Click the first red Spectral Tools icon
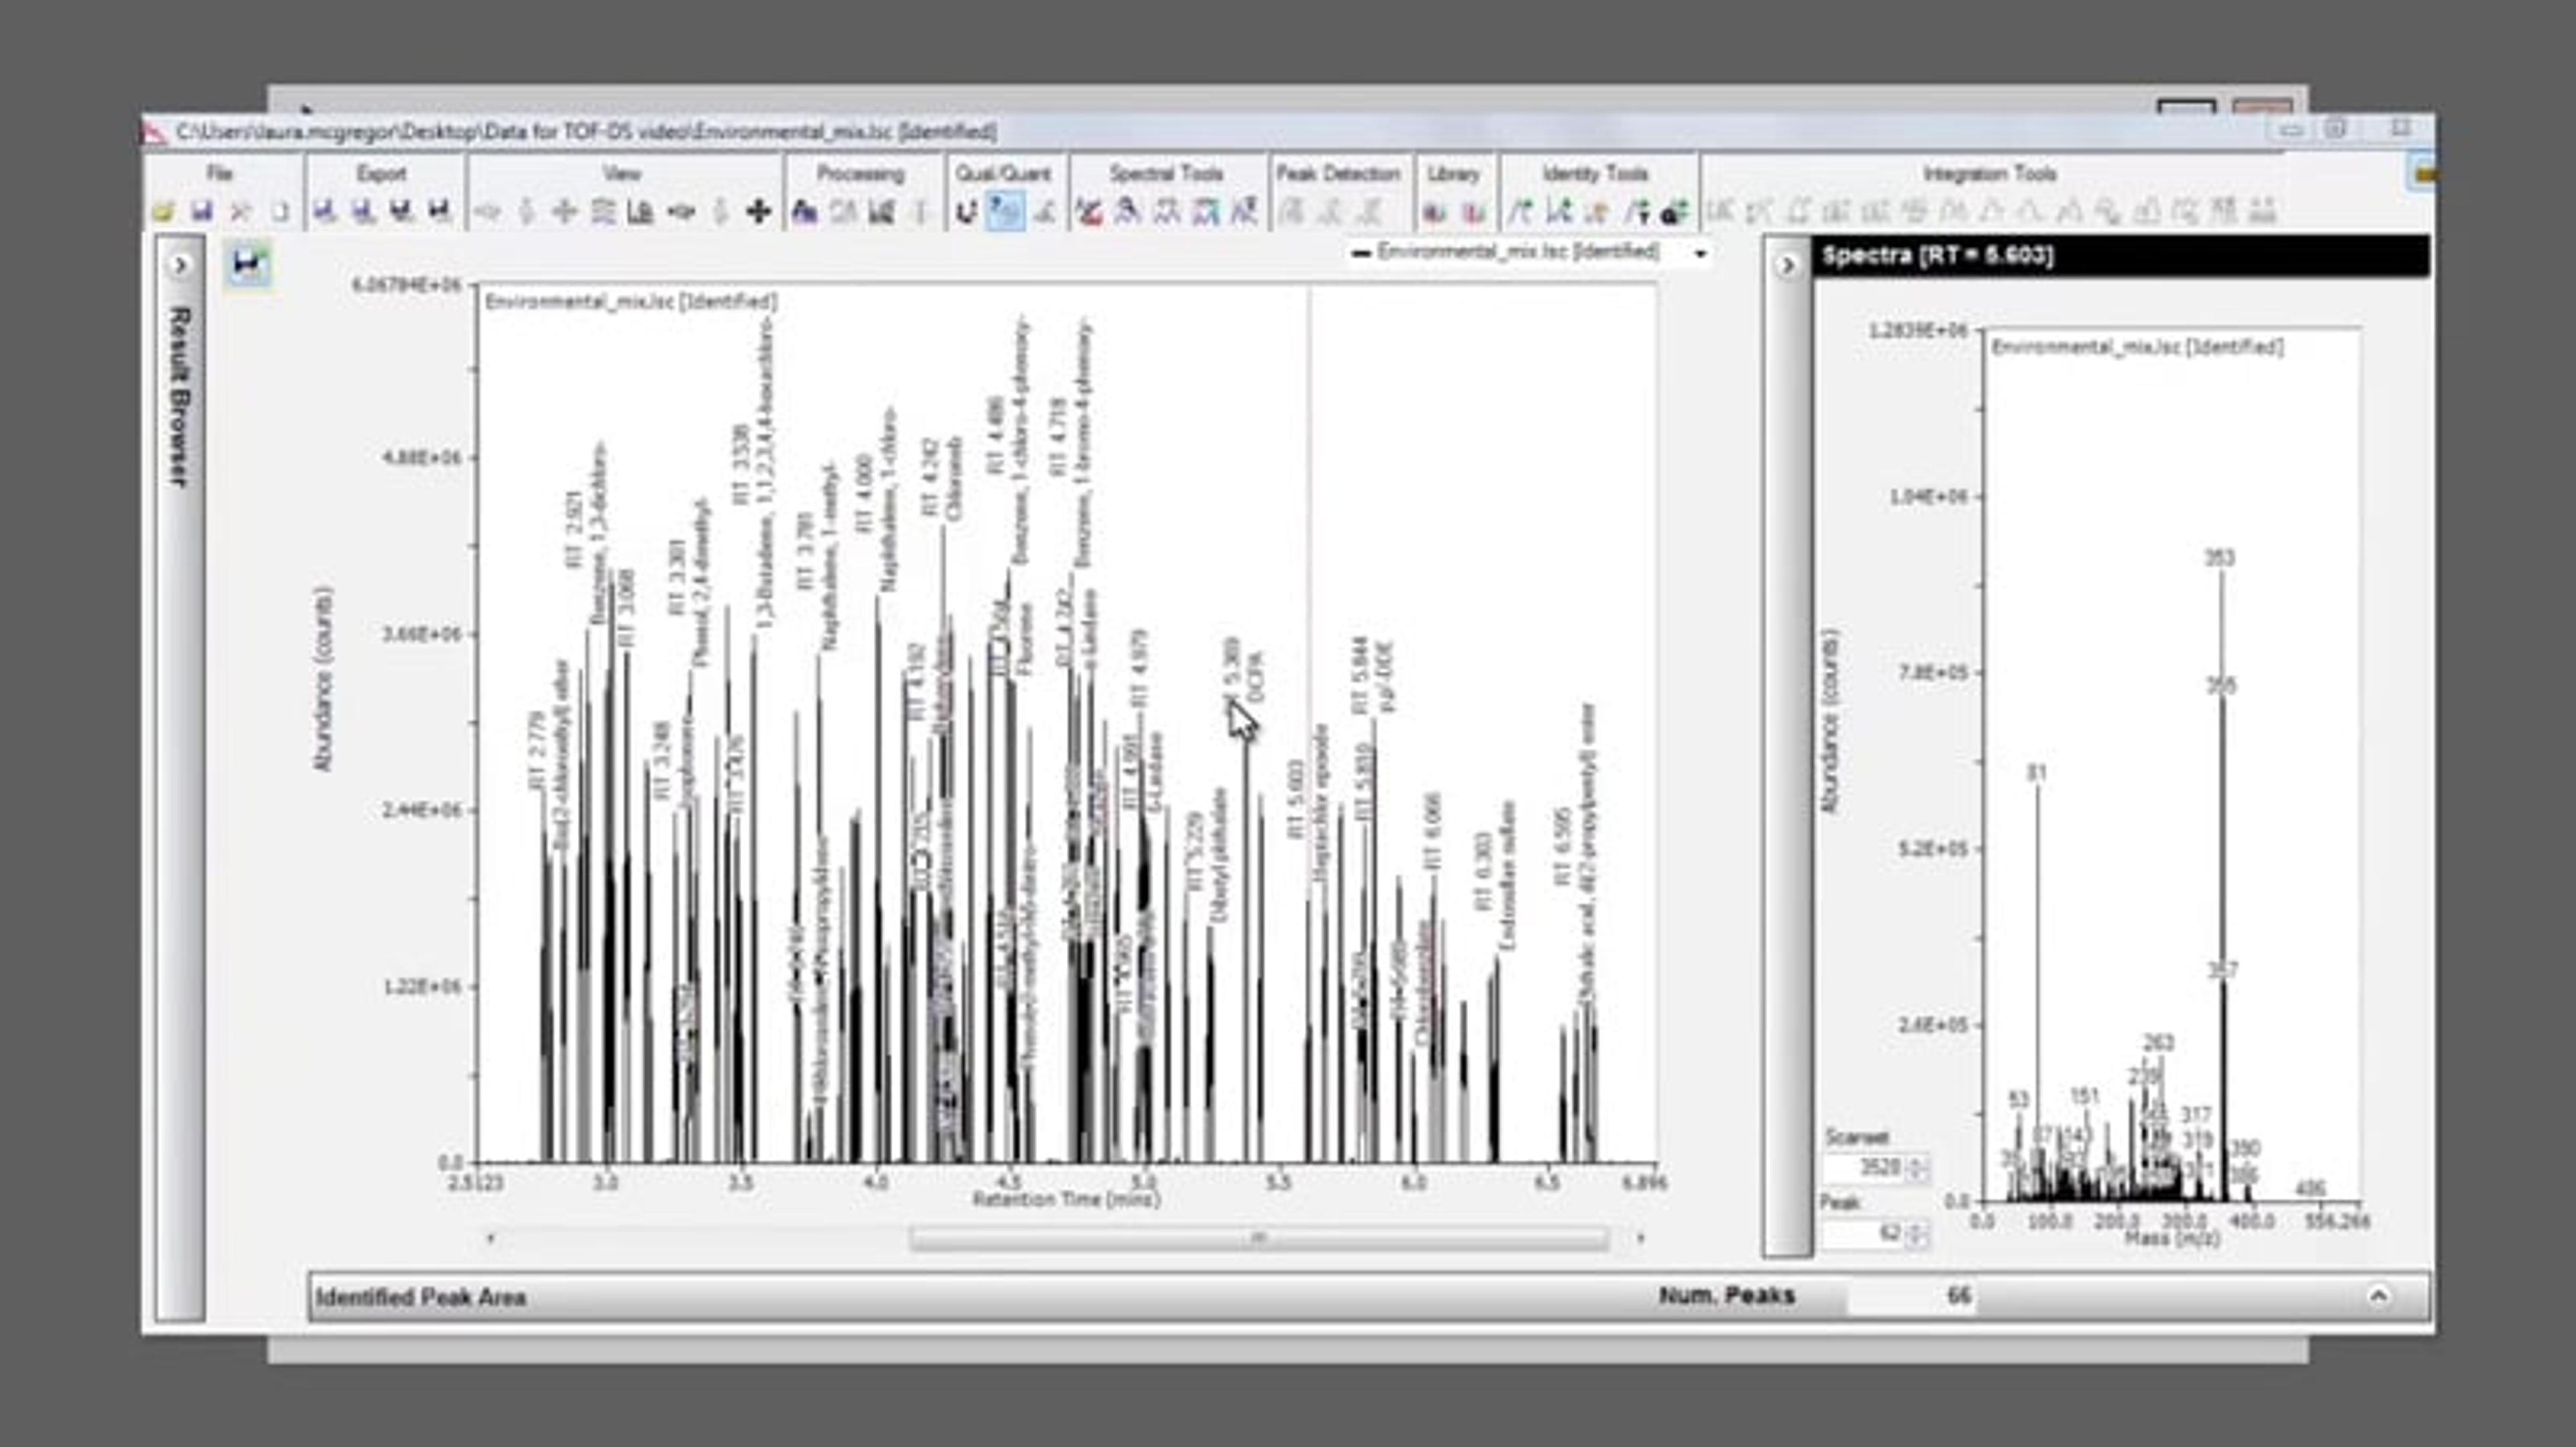This screenshot has height=1447, width=2576. tap(1089, 211)
